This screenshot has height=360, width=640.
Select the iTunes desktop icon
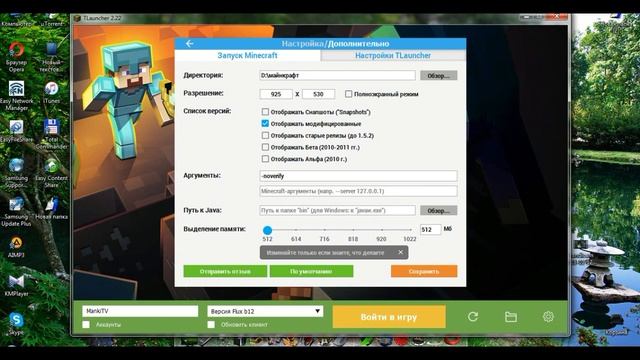(x=51, y=92)
